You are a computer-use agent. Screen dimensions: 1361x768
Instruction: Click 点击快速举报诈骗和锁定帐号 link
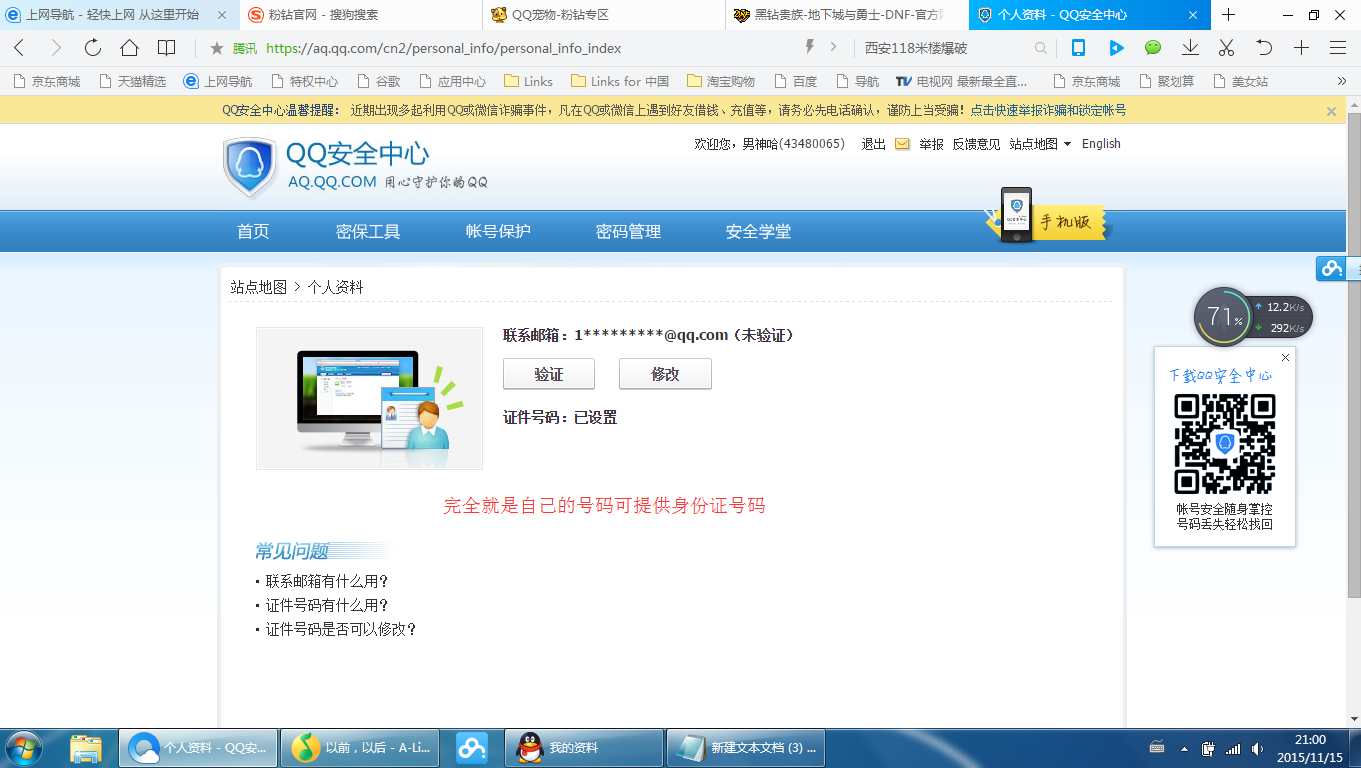(1048, 111)
